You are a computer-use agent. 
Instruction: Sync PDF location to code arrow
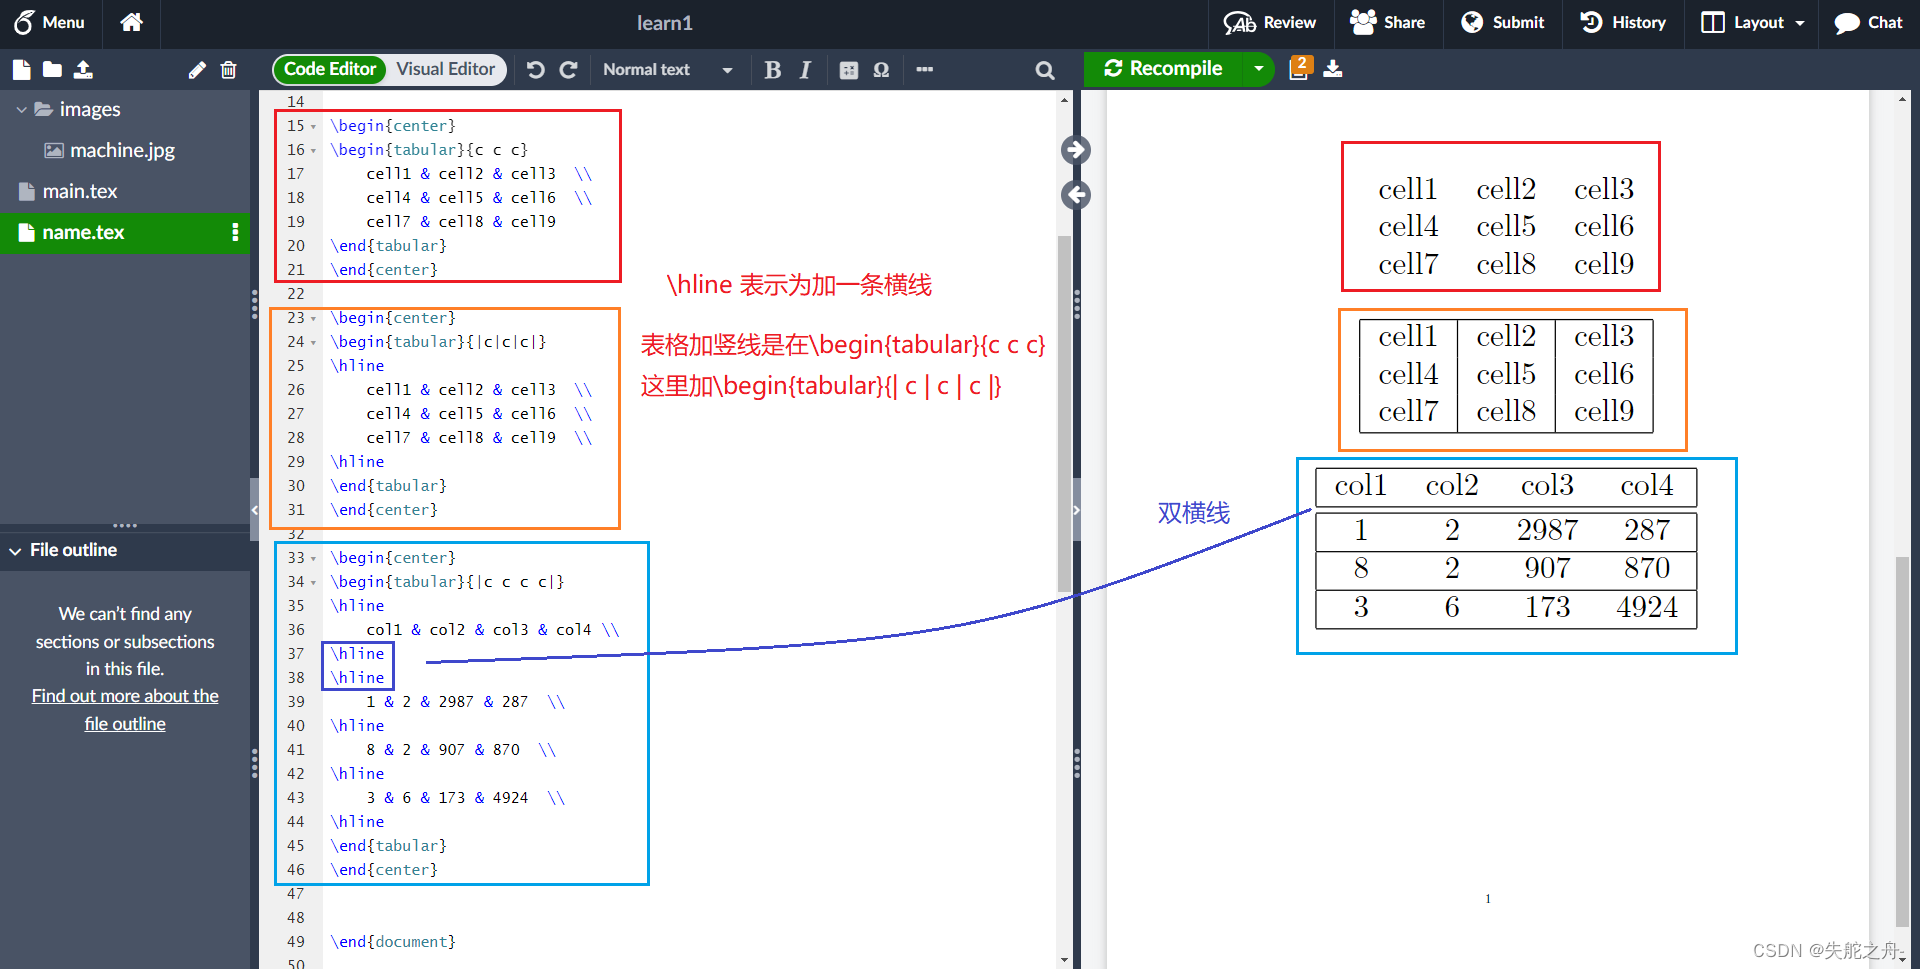click(1076, 195)
